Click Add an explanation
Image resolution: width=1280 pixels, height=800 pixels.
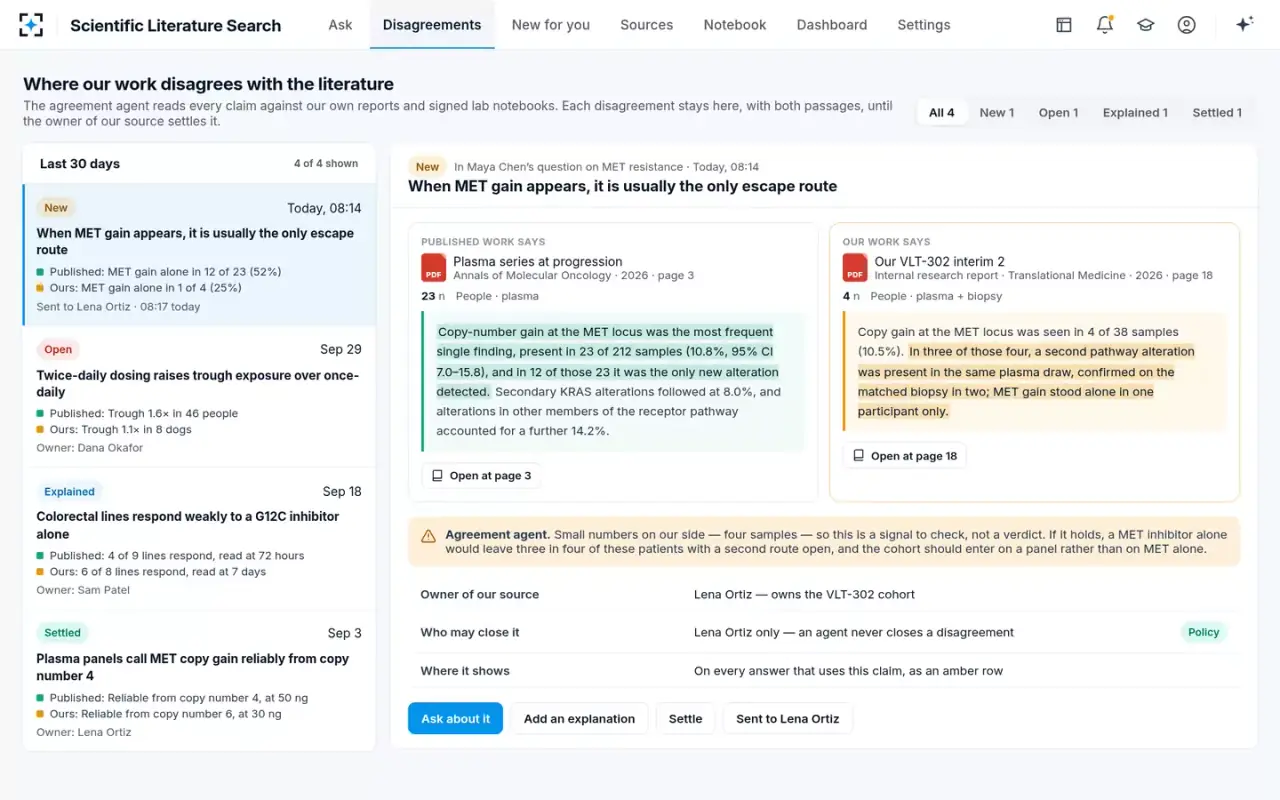pos(580,719)
